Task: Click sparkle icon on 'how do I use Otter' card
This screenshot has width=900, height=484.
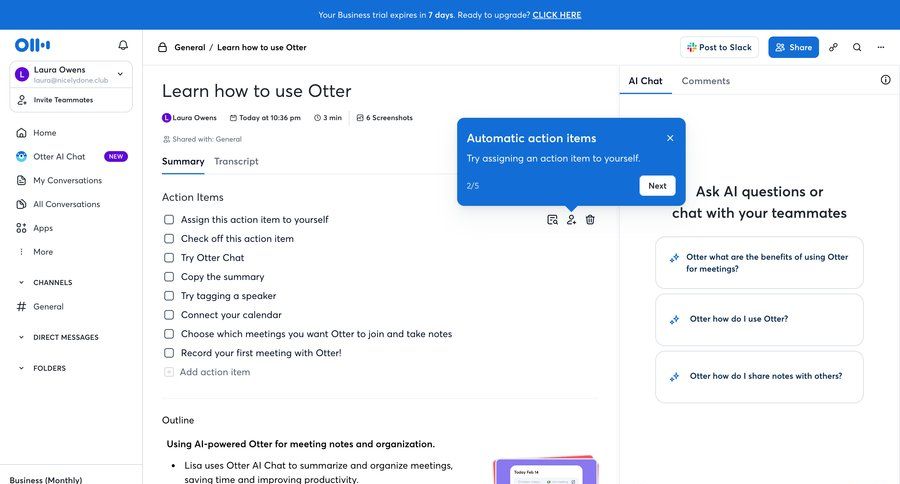Action: point(674,320)
